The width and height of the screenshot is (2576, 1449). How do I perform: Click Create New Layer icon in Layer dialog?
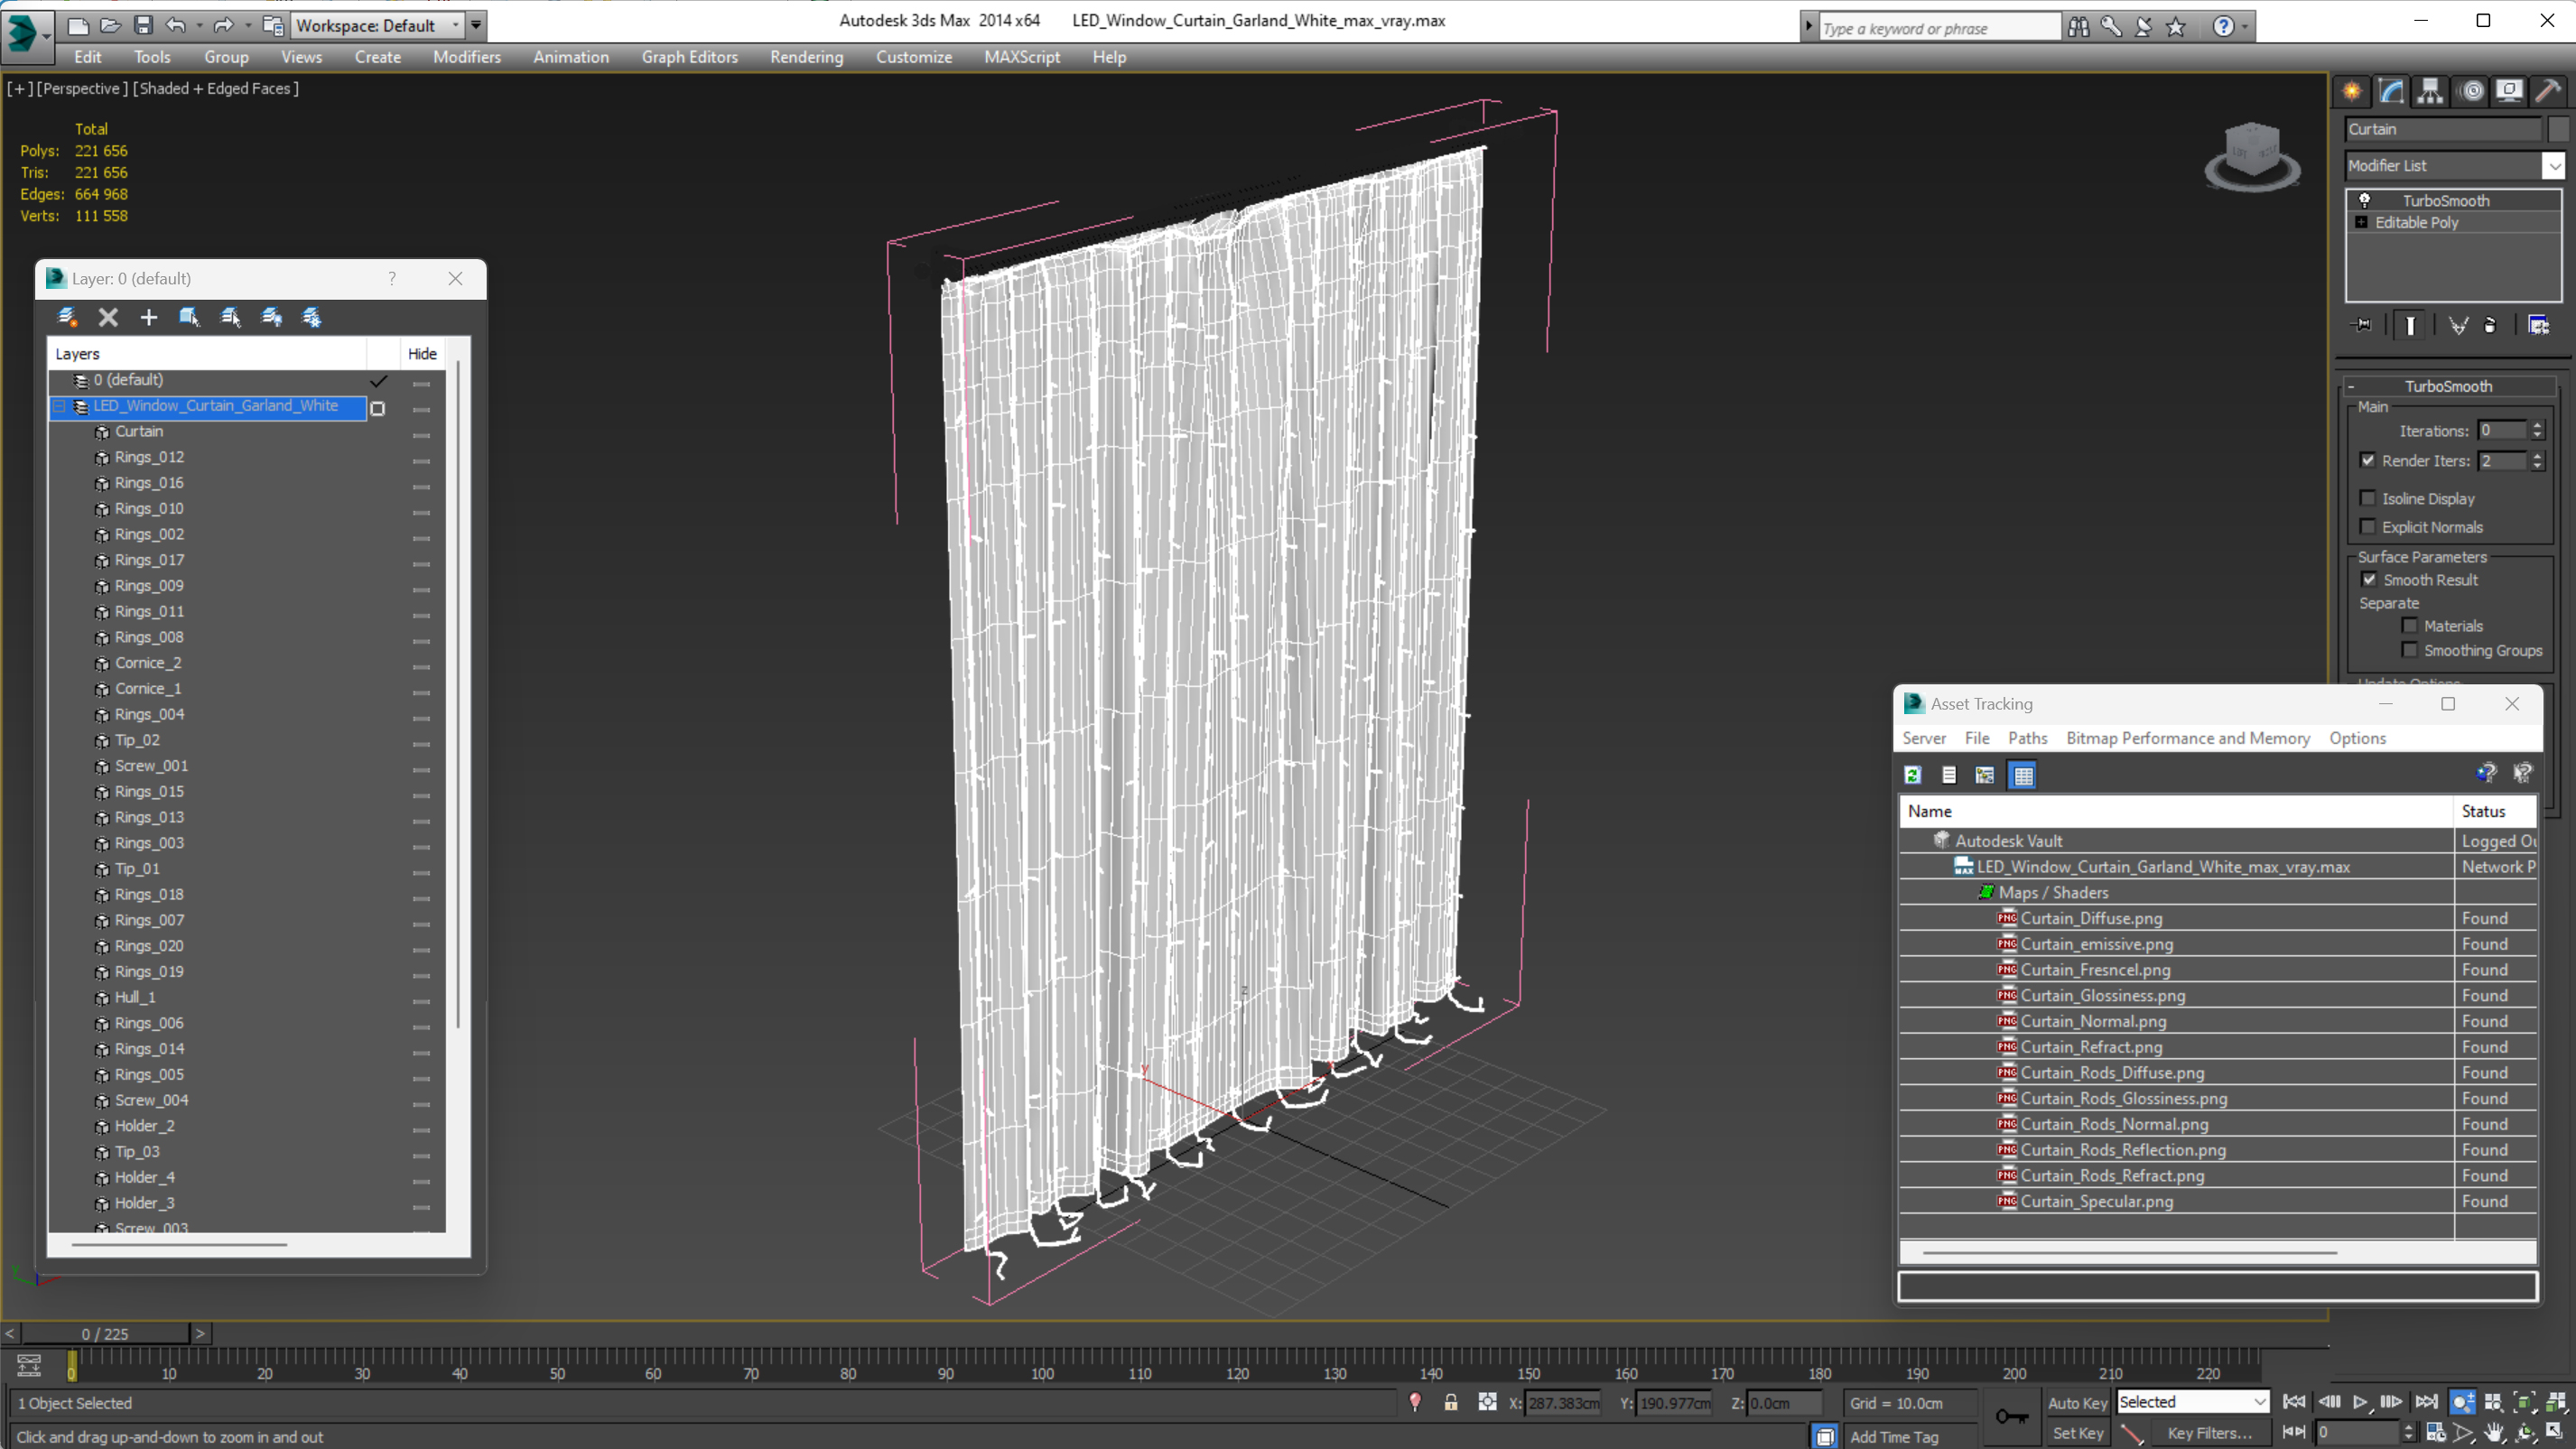click(x=67, y=317)
